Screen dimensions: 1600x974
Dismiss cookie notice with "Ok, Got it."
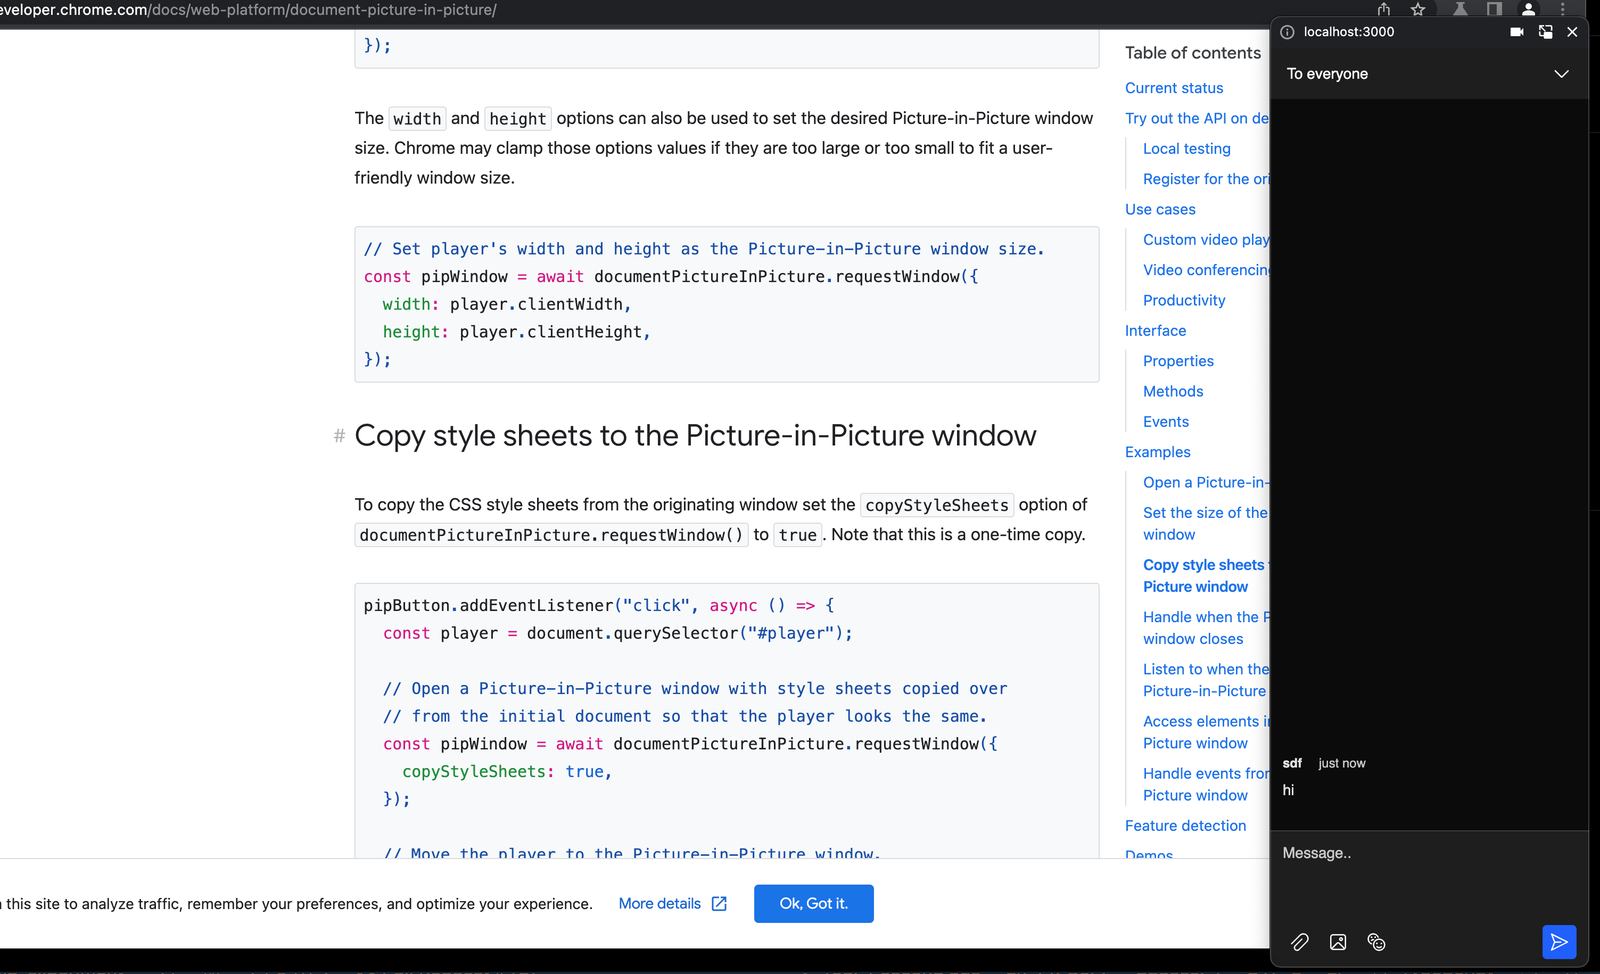[813, 903]
